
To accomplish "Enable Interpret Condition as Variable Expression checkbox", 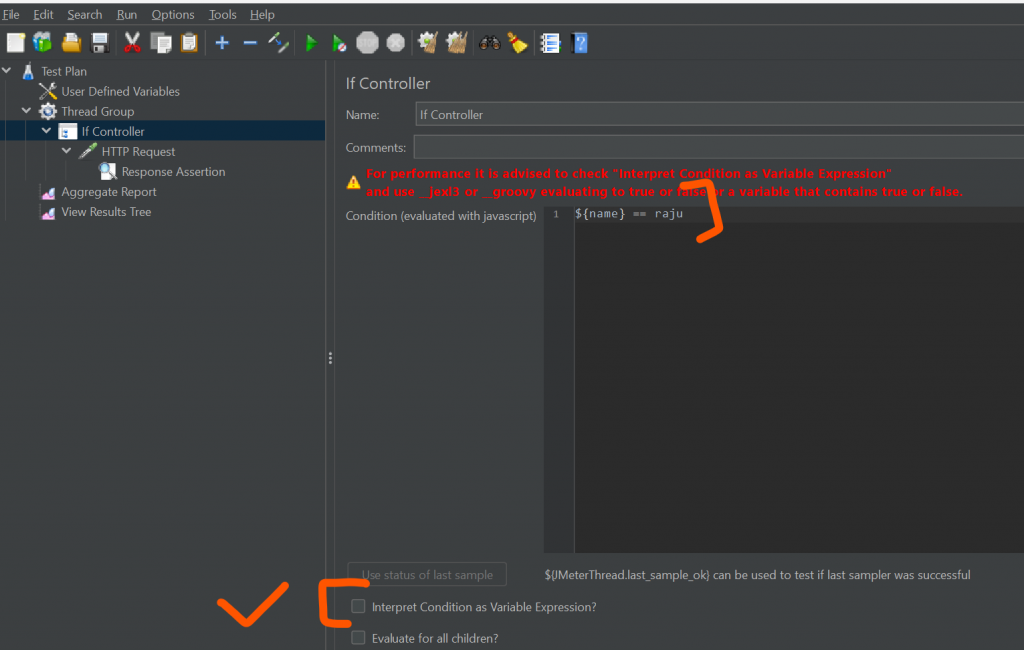I will click(358, 607).
